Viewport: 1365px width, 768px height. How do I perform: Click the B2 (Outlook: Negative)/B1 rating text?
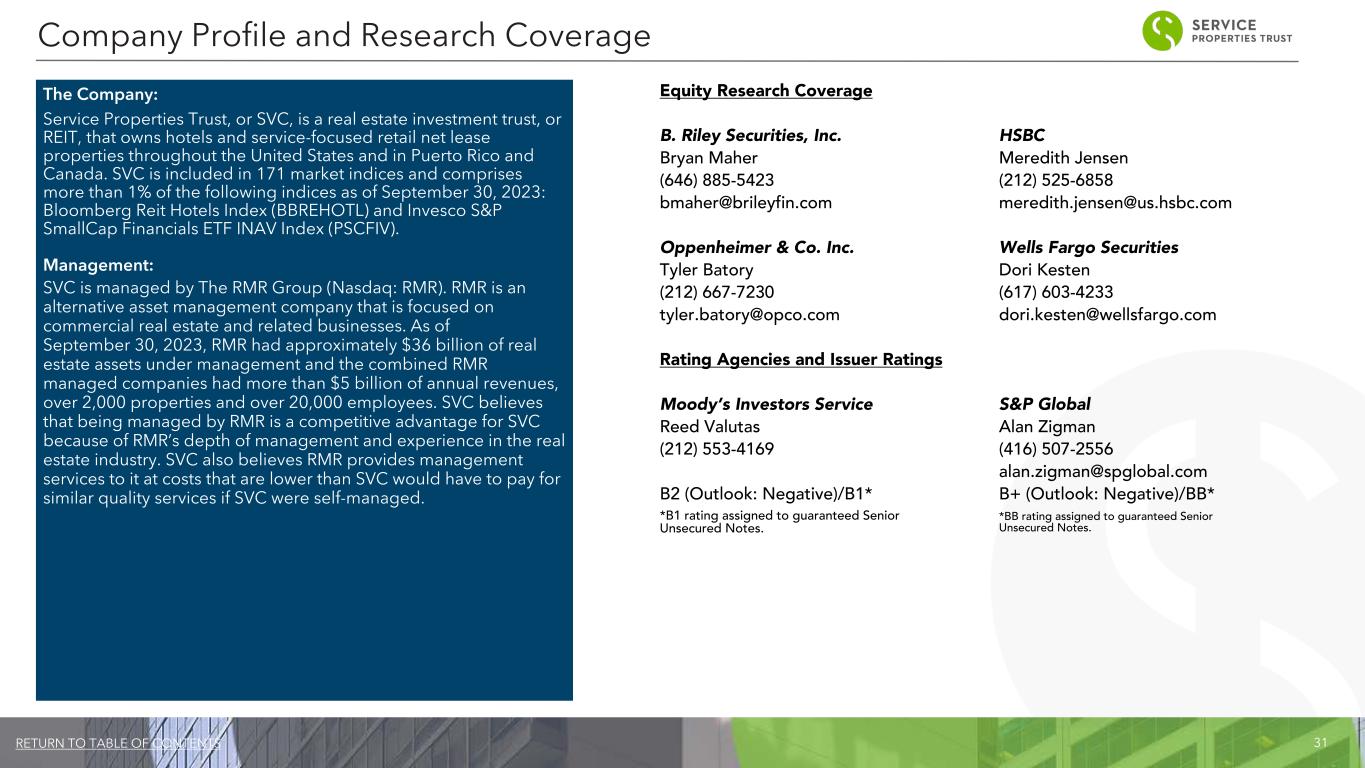click(766, 493)
